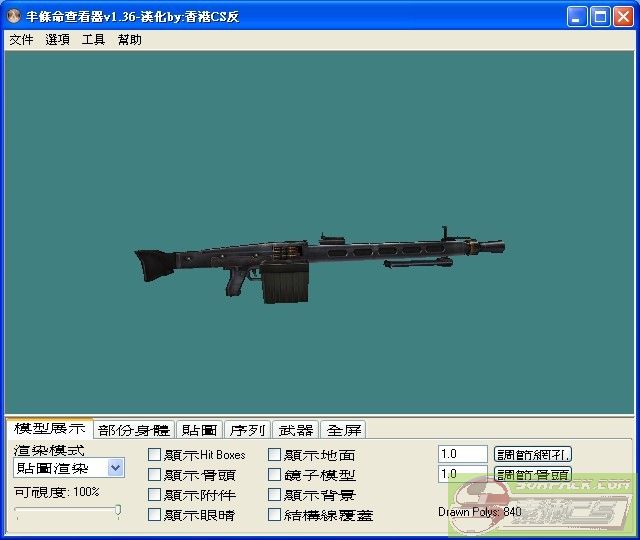Switch to the 部份身體 tab

click(x=134, y=430)
